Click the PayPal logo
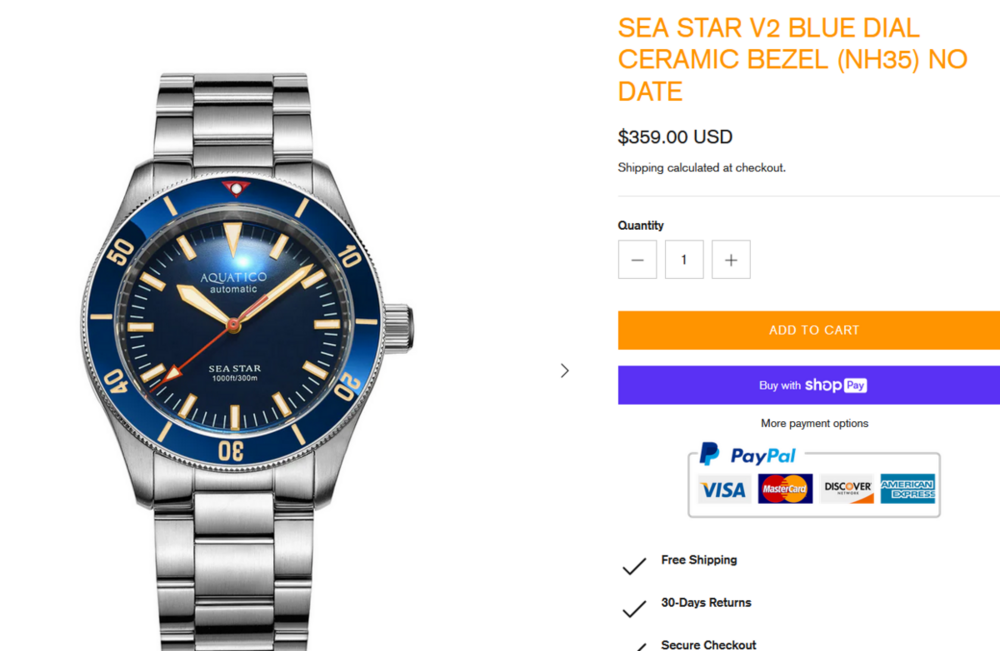 coord(748,455)
